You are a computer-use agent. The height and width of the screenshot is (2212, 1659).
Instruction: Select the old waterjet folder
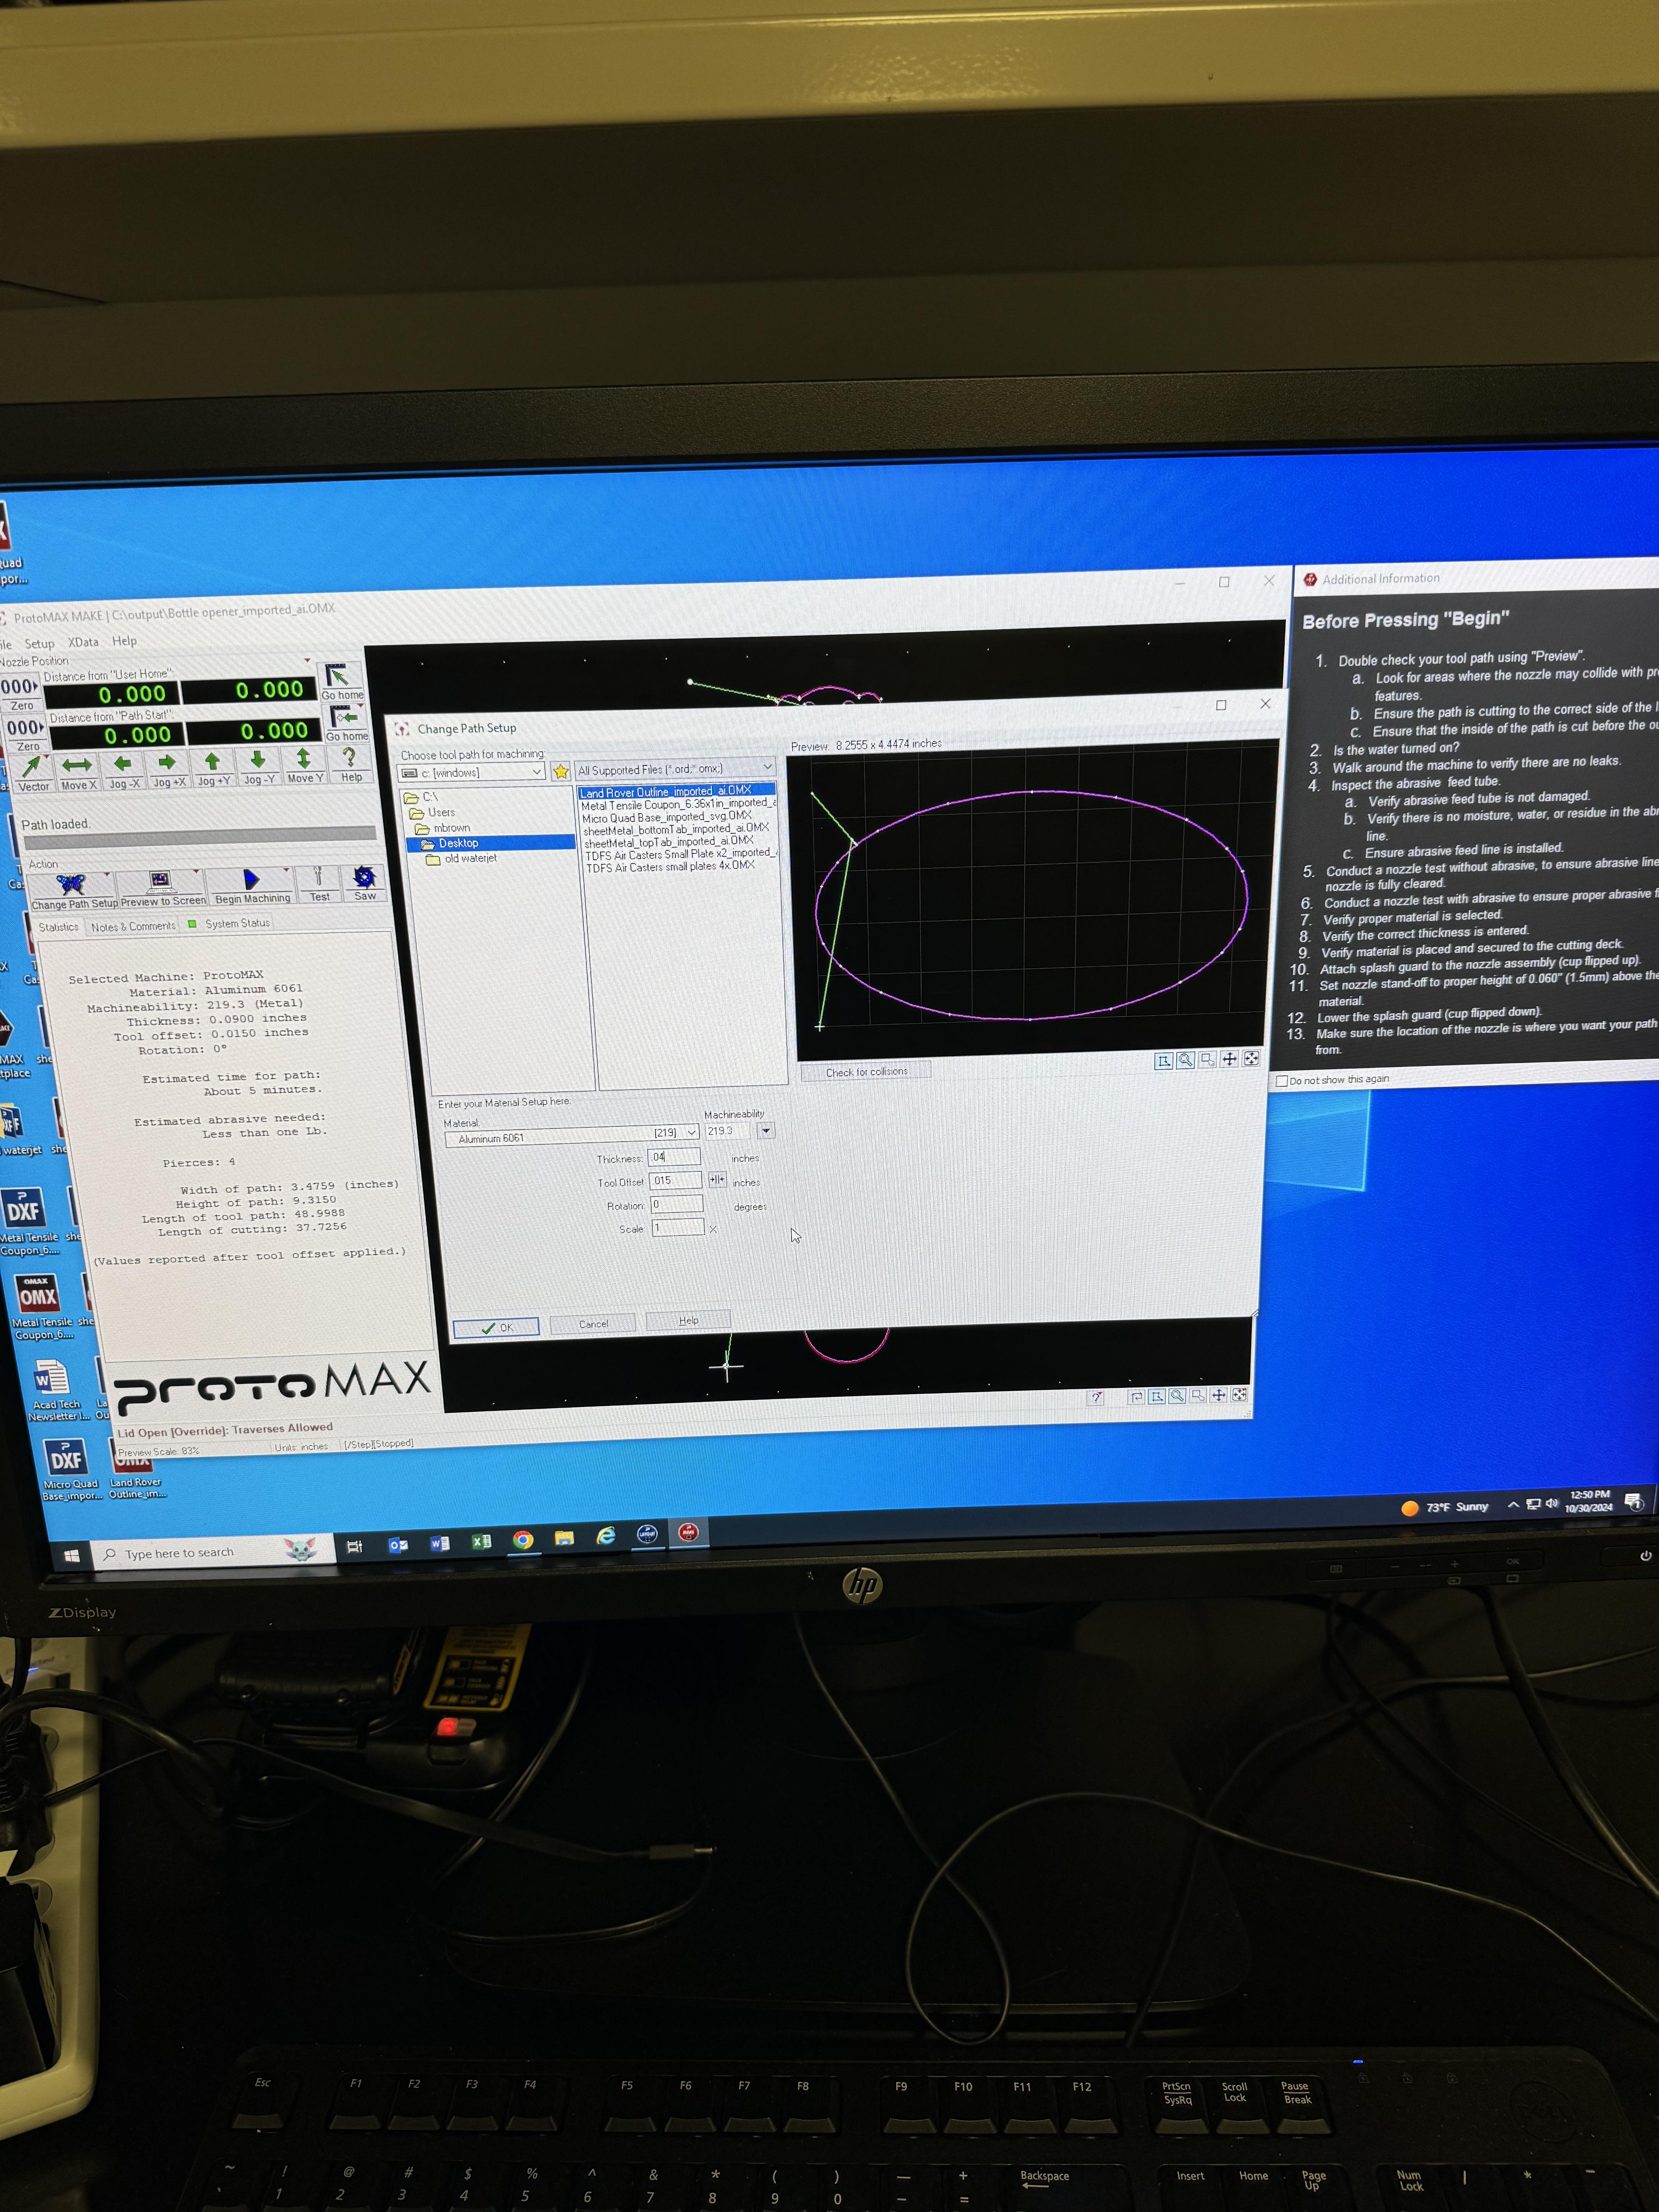(462, 858)
